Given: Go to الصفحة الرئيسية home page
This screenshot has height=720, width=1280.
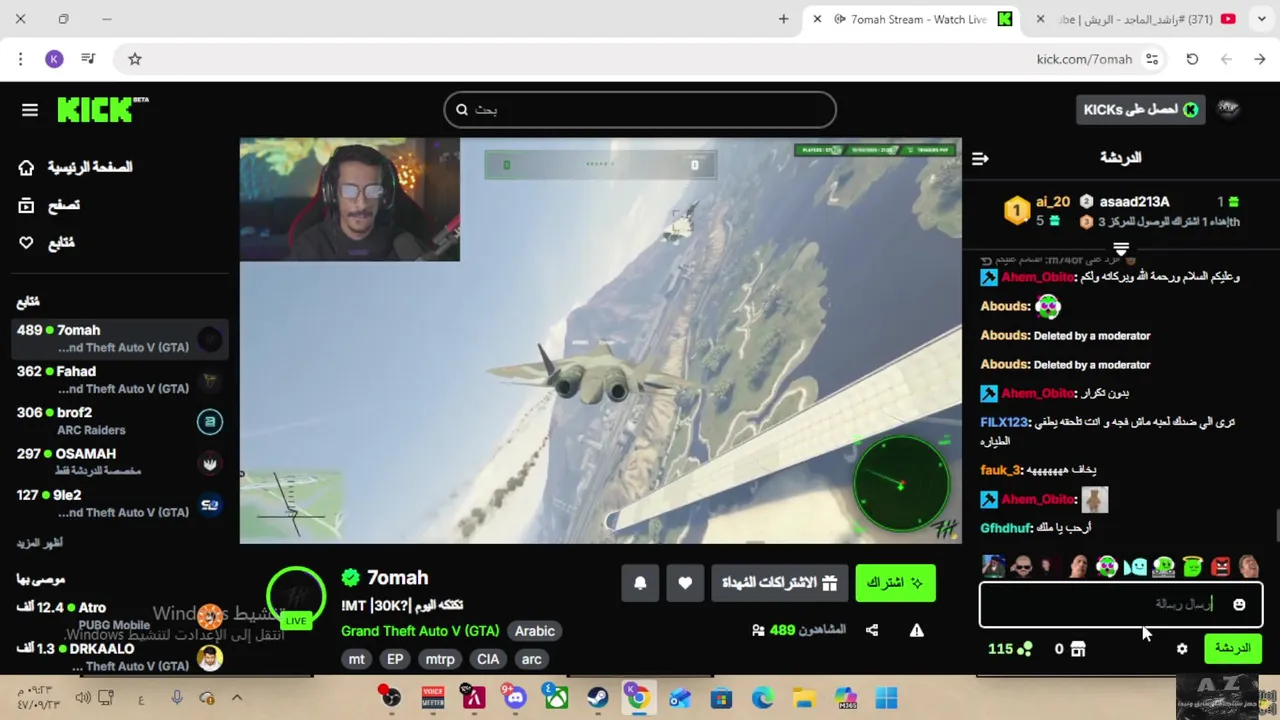Looking at the screenshot, I should 76,167.
